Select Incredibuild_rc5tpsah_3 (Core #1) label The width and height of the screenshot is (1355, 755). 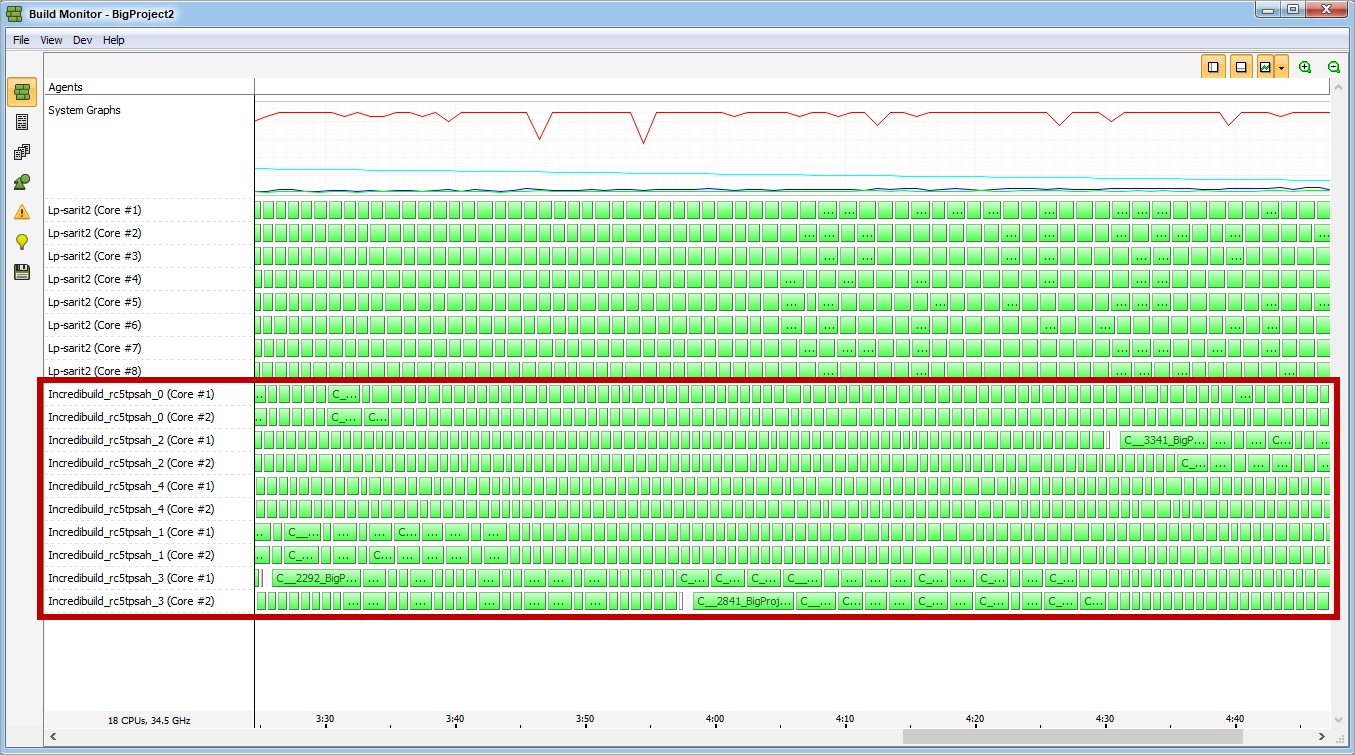pos(131,578)
